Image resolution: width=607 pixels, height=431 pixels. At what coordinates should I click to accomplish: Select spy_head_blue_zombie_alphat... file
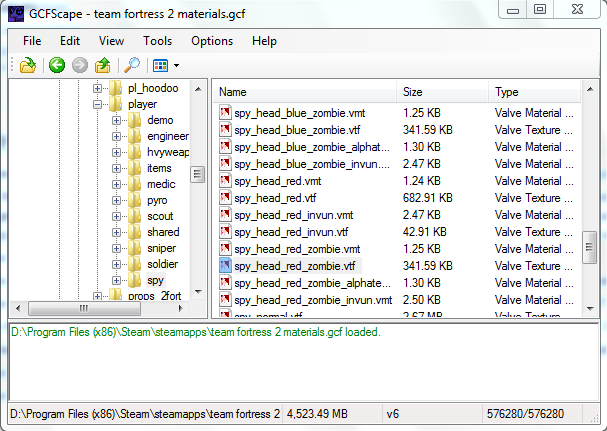coord(312,147)
